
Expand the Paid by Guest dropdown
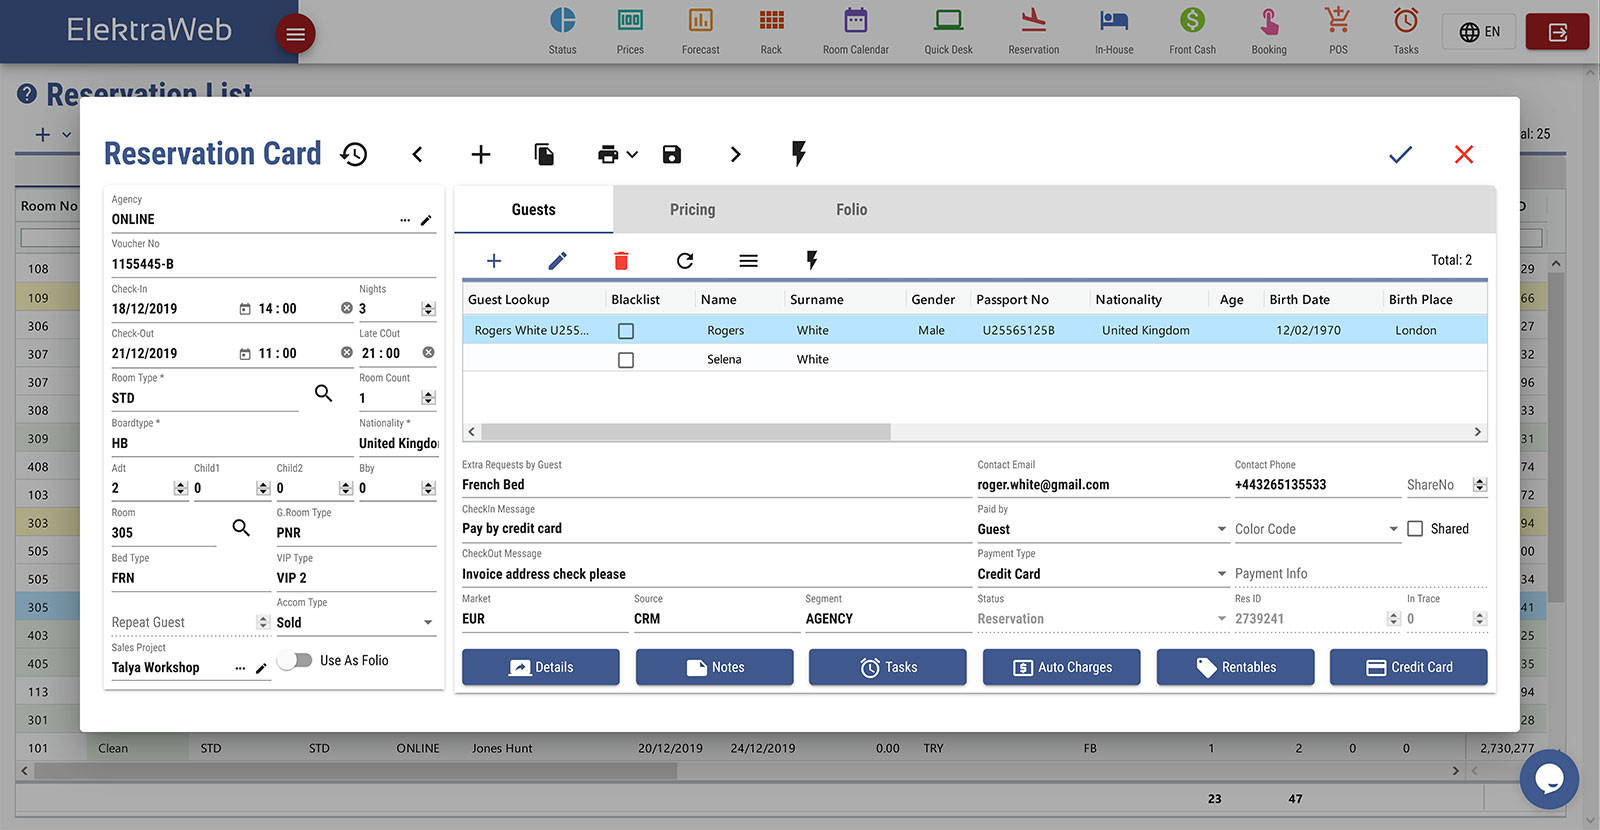1221,529
